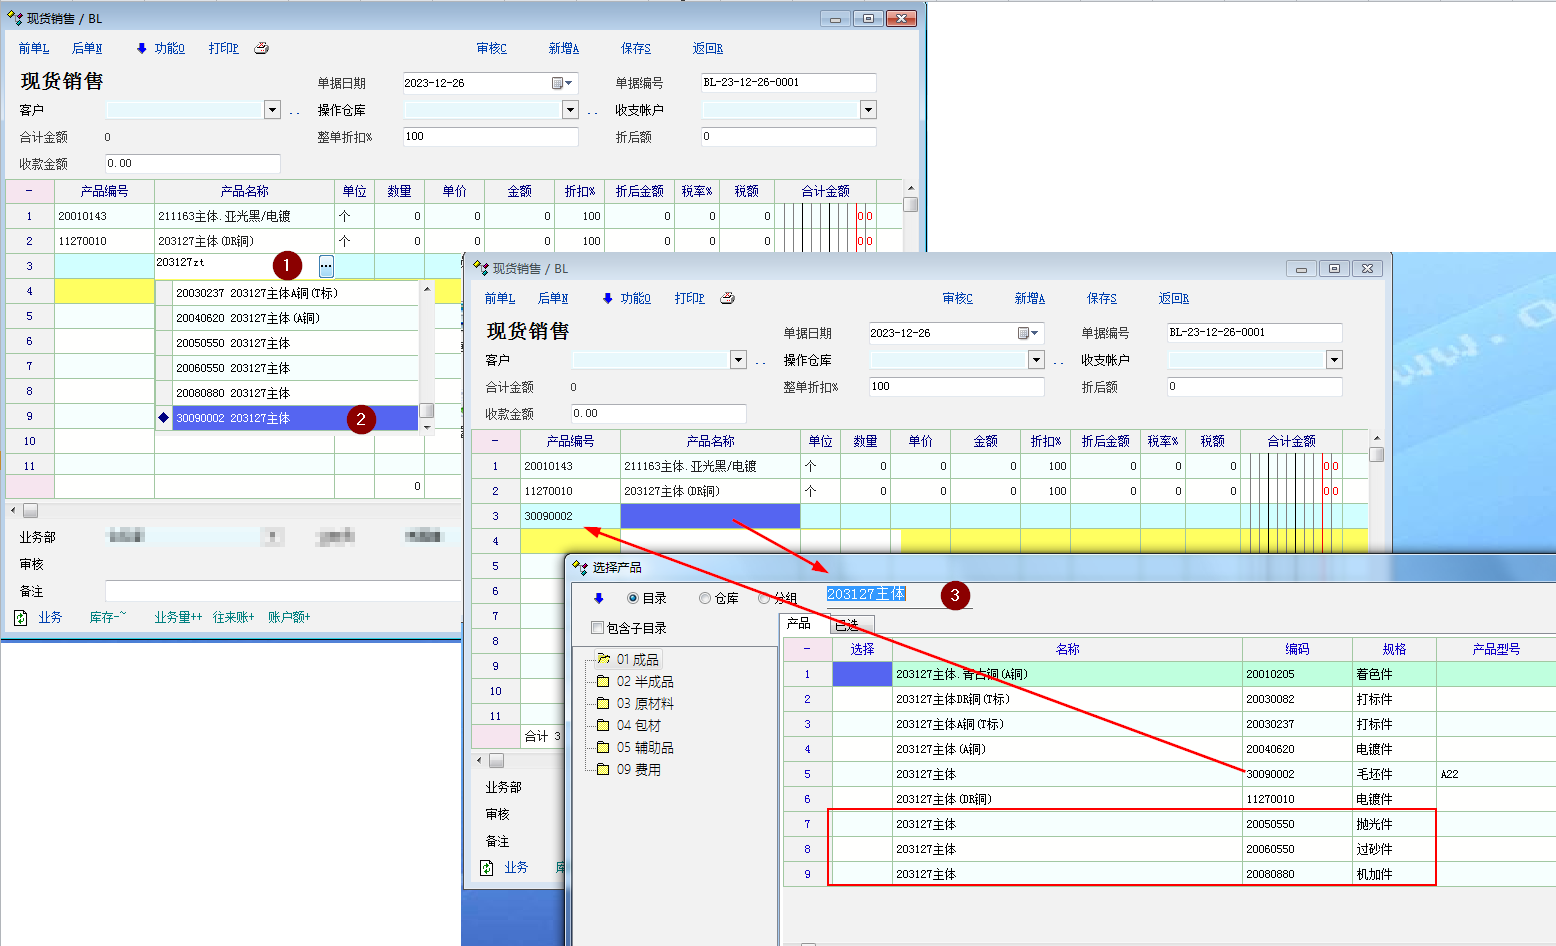Click calendar picker icon beside 2023-12-26 in top-left window
Viewport: 1556px width, 946px height.
pos(558,83)
